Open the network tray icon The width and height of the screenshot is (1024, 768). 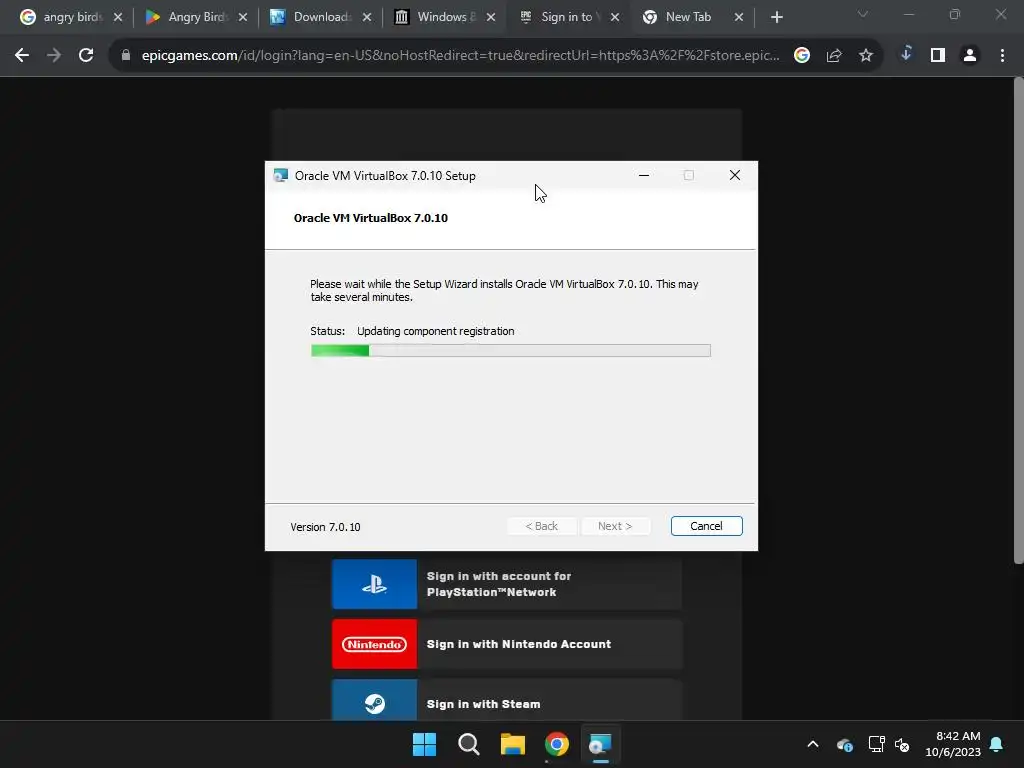(x=876, y=744)
